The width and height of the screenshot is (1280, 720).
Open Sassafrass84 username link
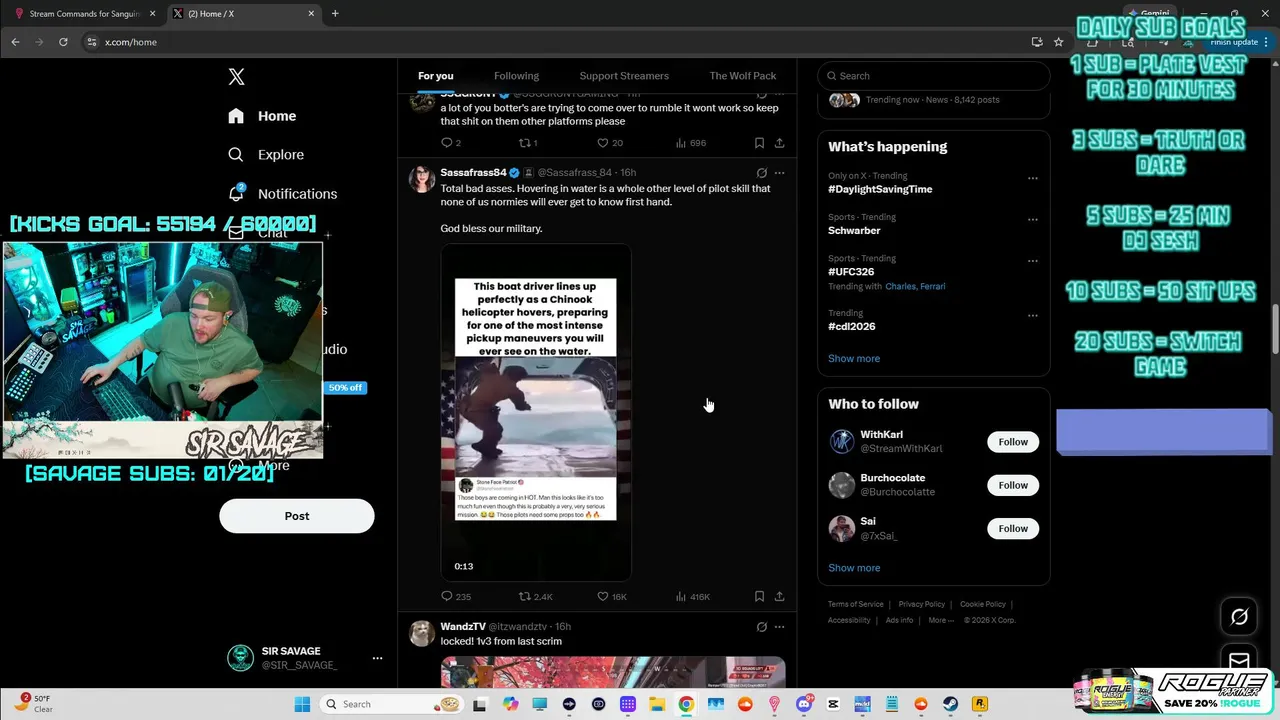(473, 173)
